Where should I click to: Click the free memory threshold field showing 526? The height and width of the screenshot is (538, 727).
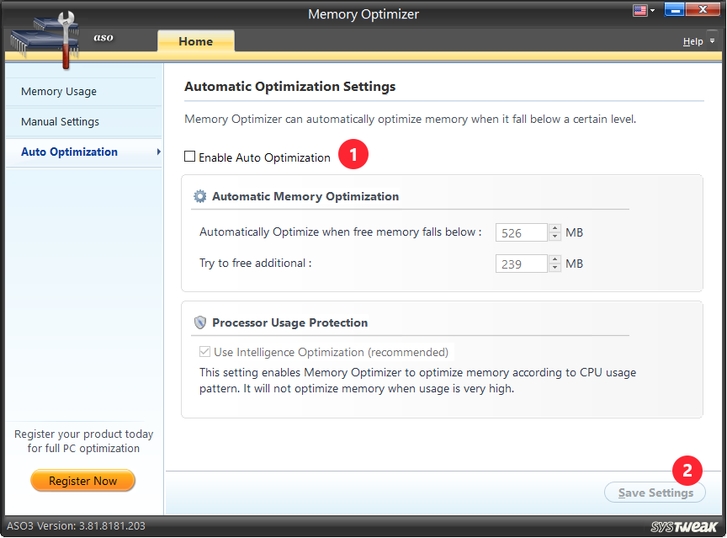pos(521,233)
